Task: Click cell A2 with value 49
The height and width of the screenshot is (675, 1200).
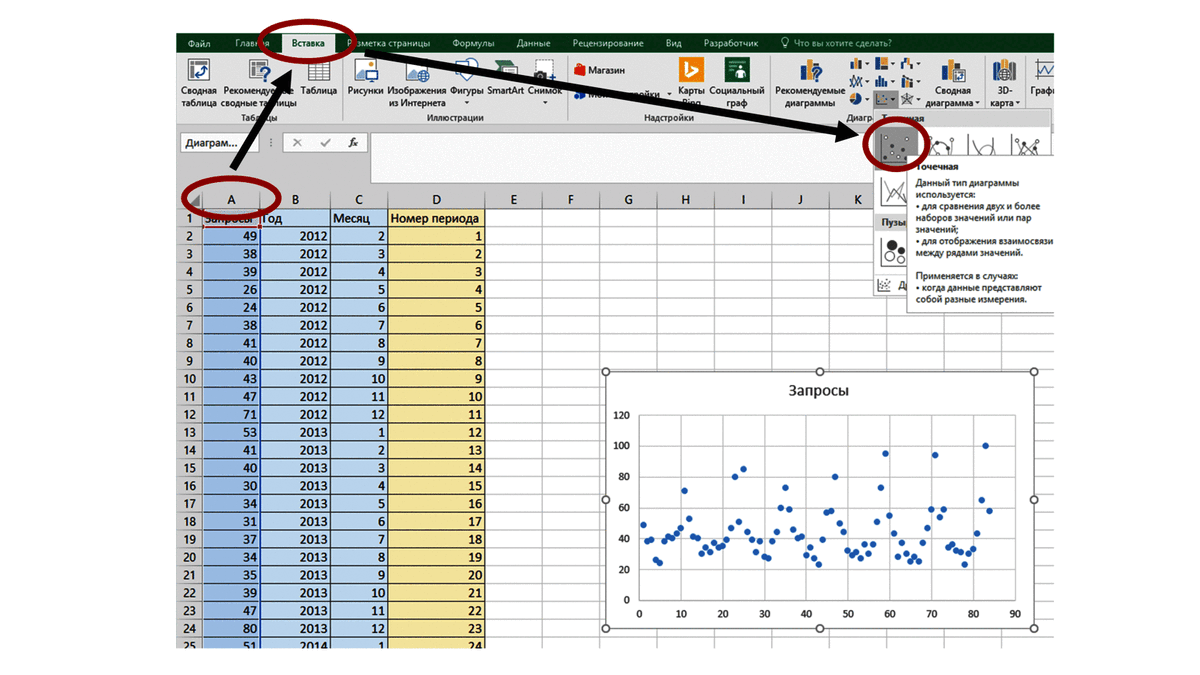Action: (x=231, y=237)
